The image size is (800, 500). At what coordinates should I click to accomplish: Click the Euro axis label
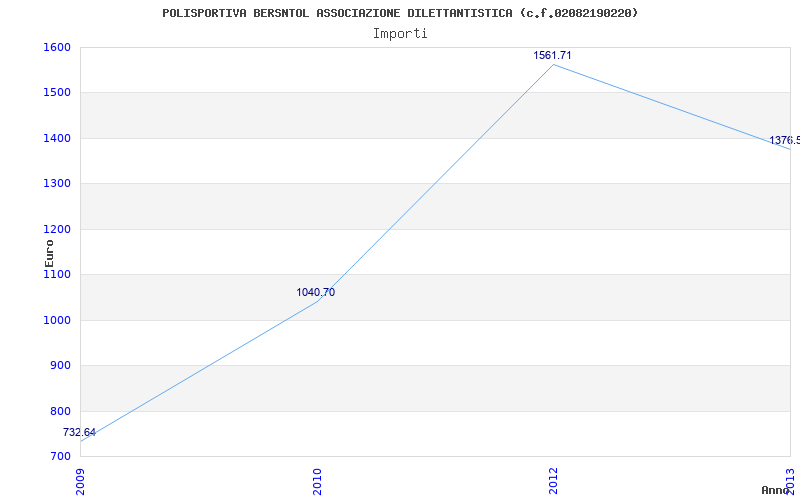point(49,253)
